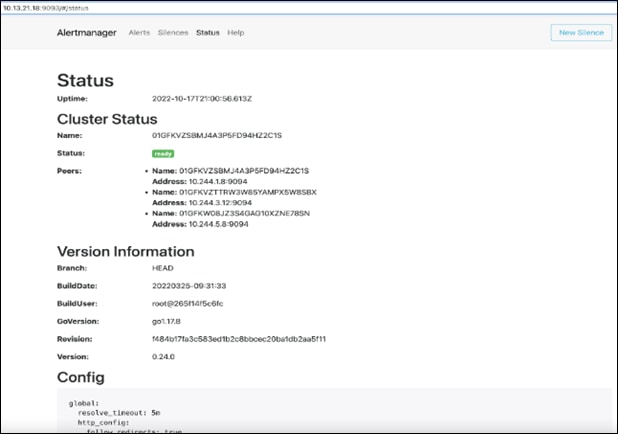Click the BuildUser label
The height and width of the screenshot is (434, 618).
point(77,304)
